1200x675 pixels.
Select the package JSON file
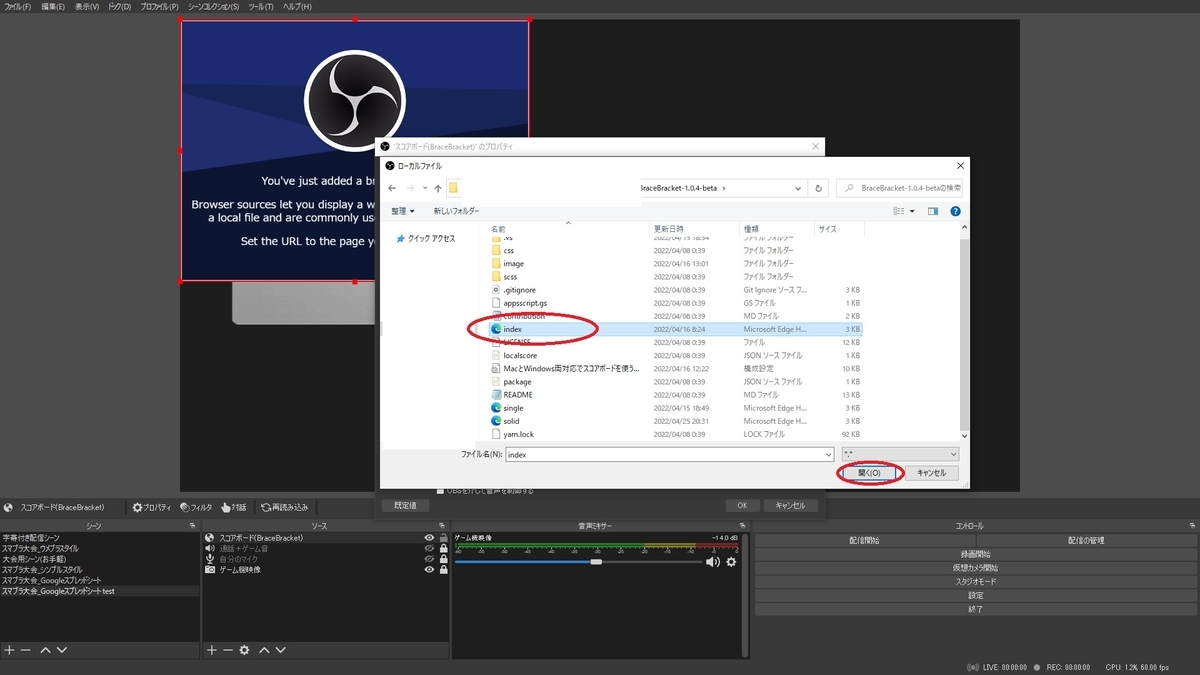coord(675,382)
